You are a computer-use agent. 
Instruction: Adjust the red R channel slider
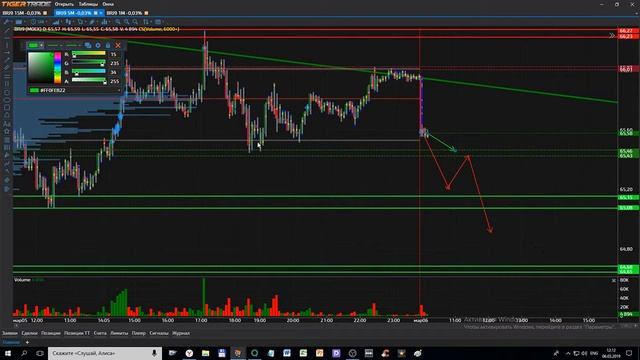point(89,54)
